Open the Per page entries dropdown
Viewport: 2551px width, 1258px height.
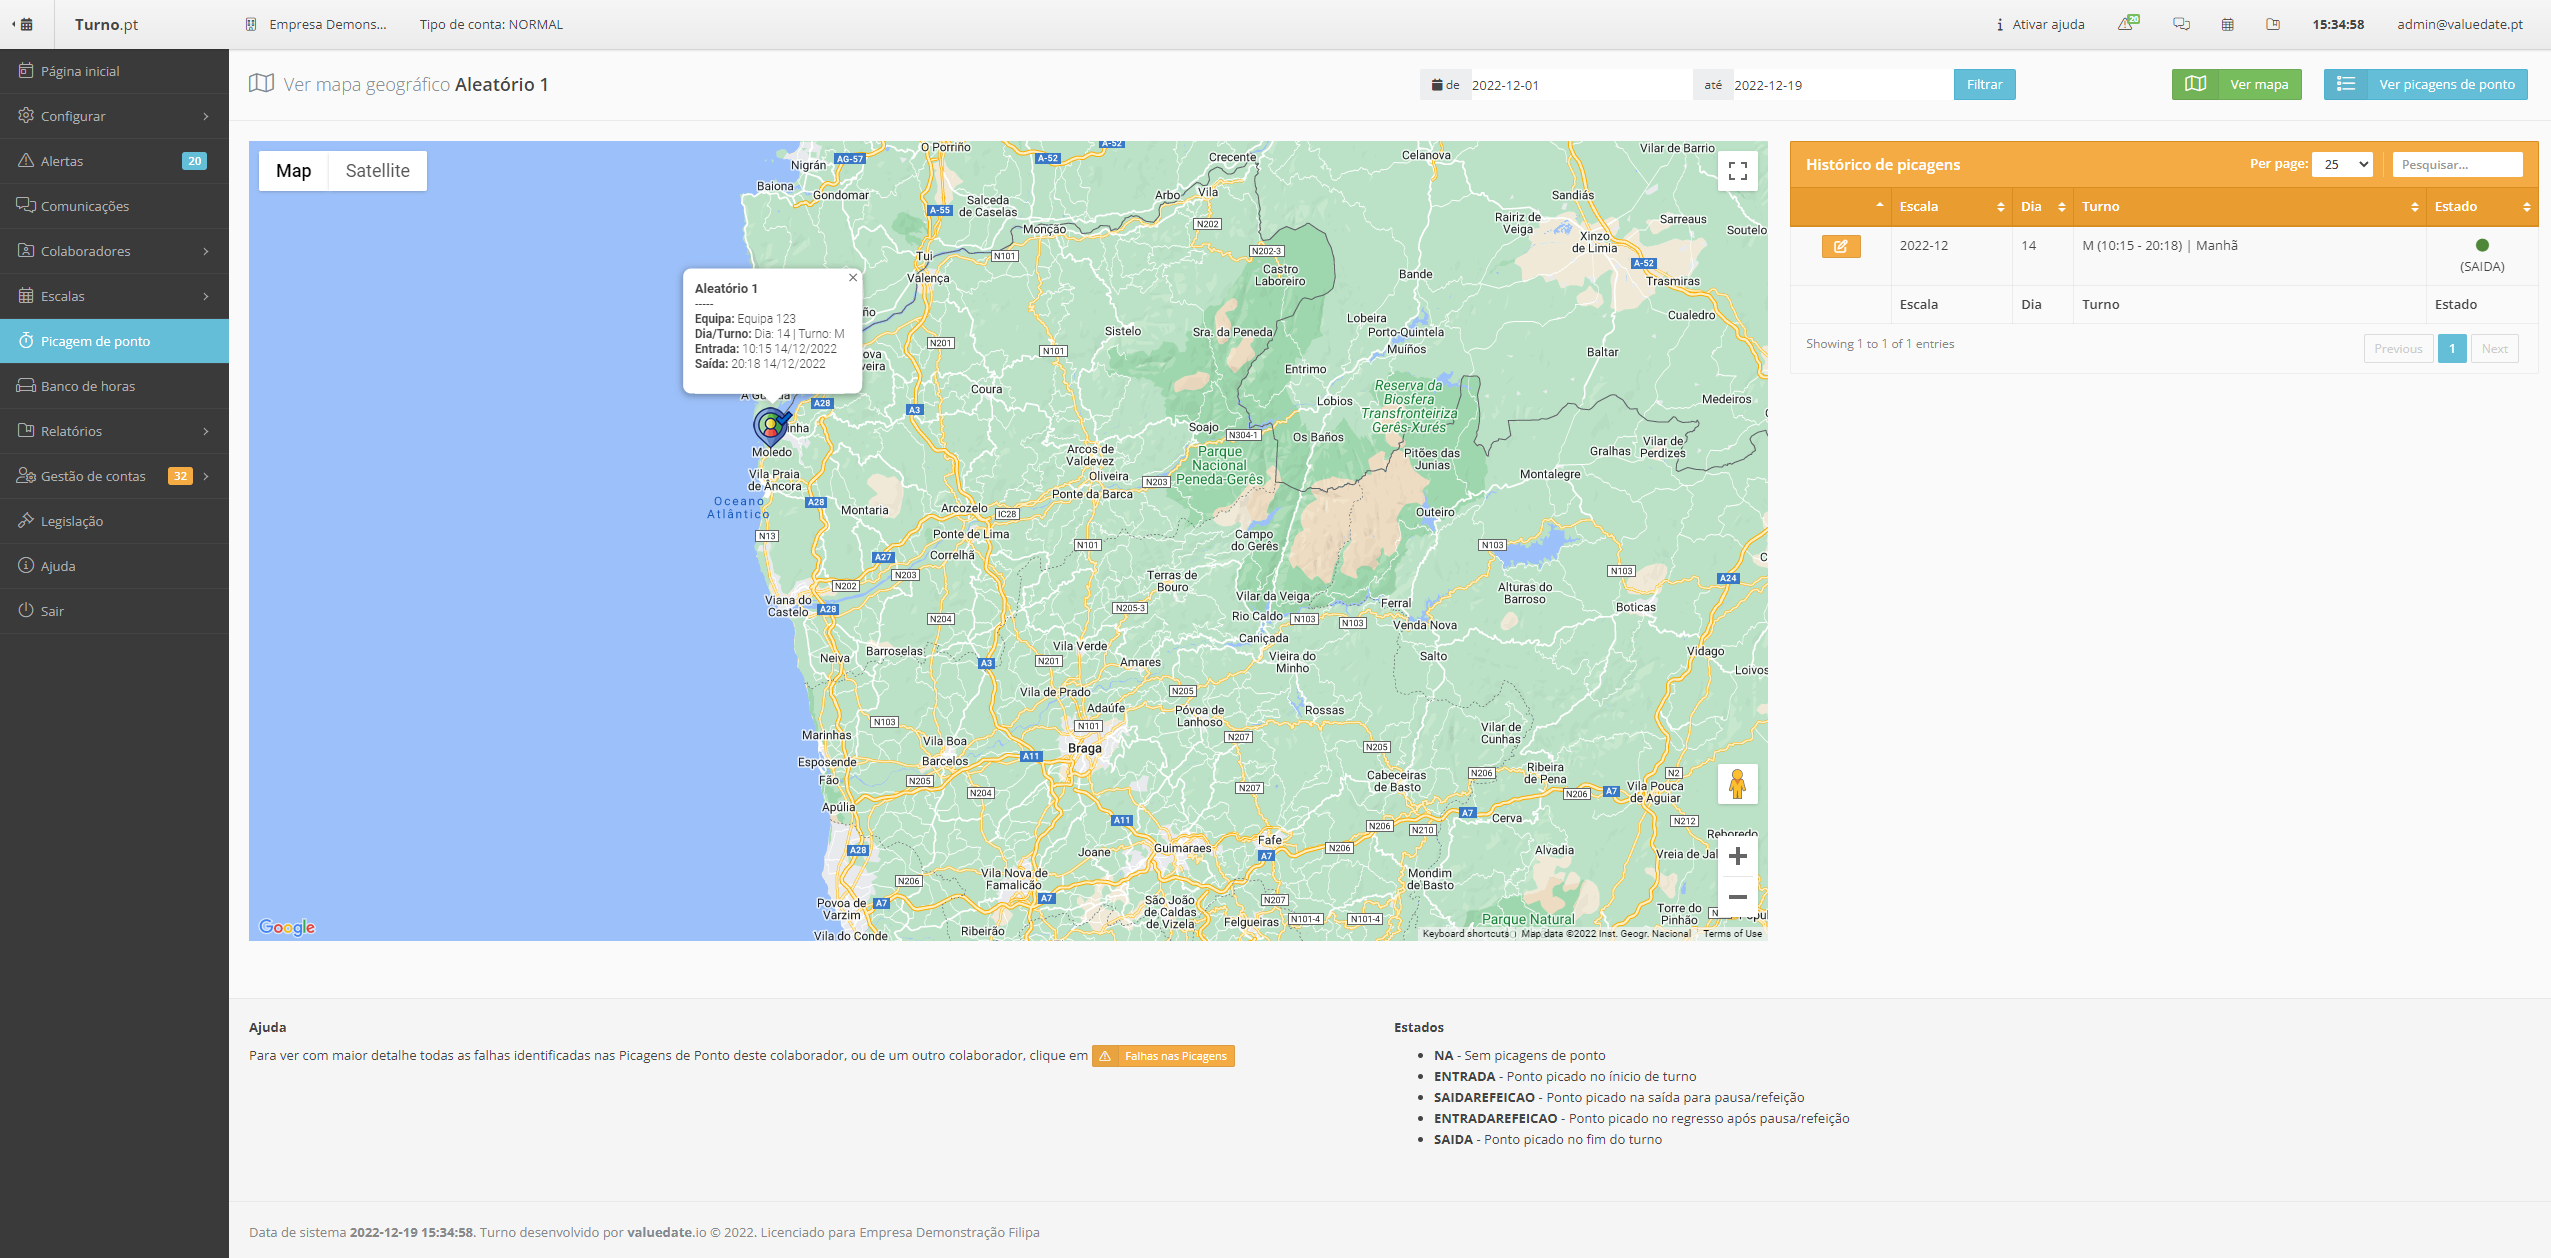(x=2343, y=163)
